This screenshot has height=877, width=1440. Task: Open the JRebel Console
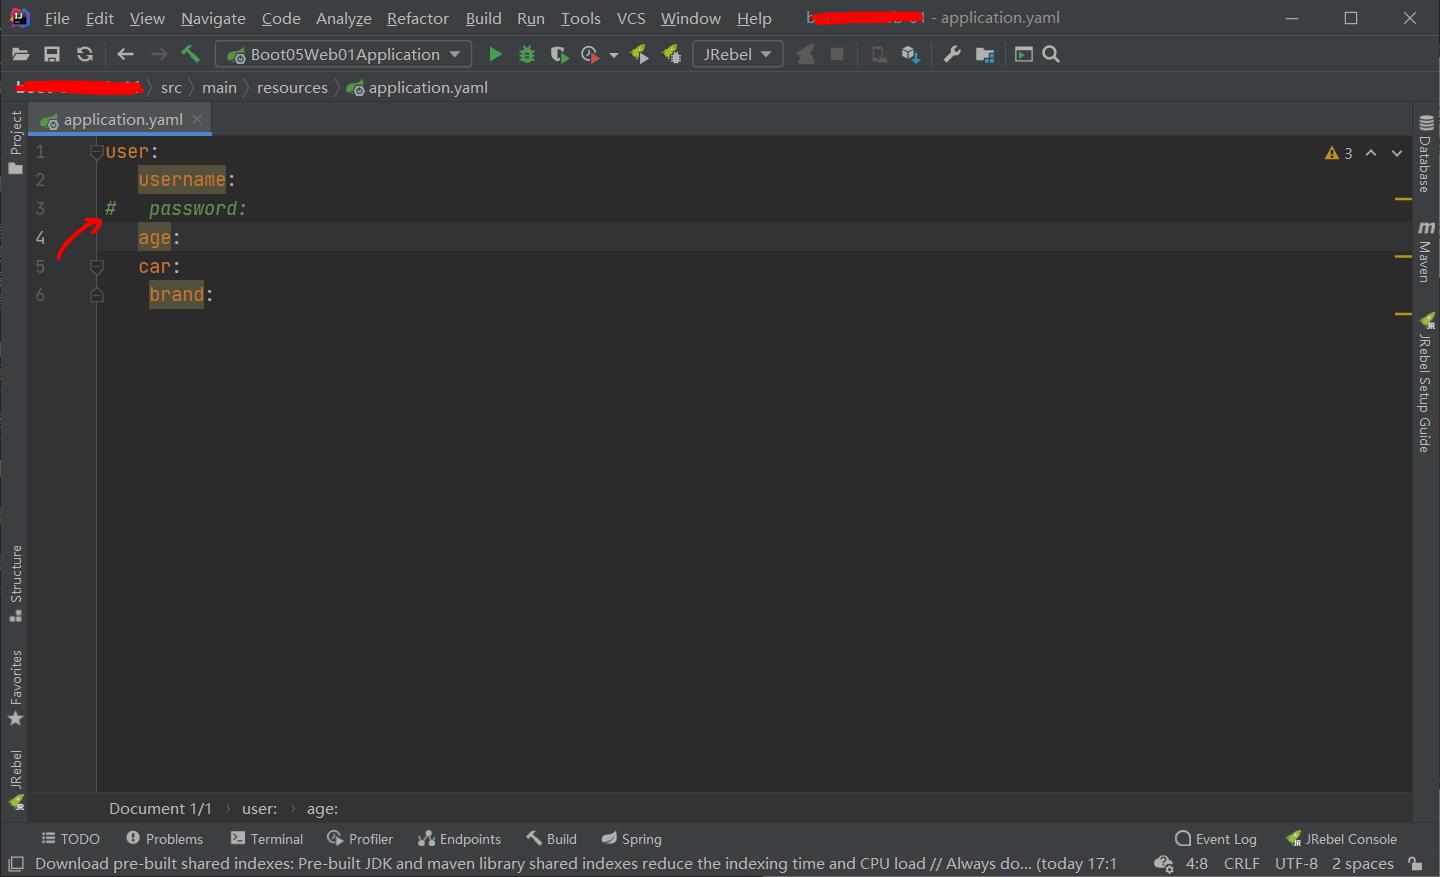point(1341,839)
